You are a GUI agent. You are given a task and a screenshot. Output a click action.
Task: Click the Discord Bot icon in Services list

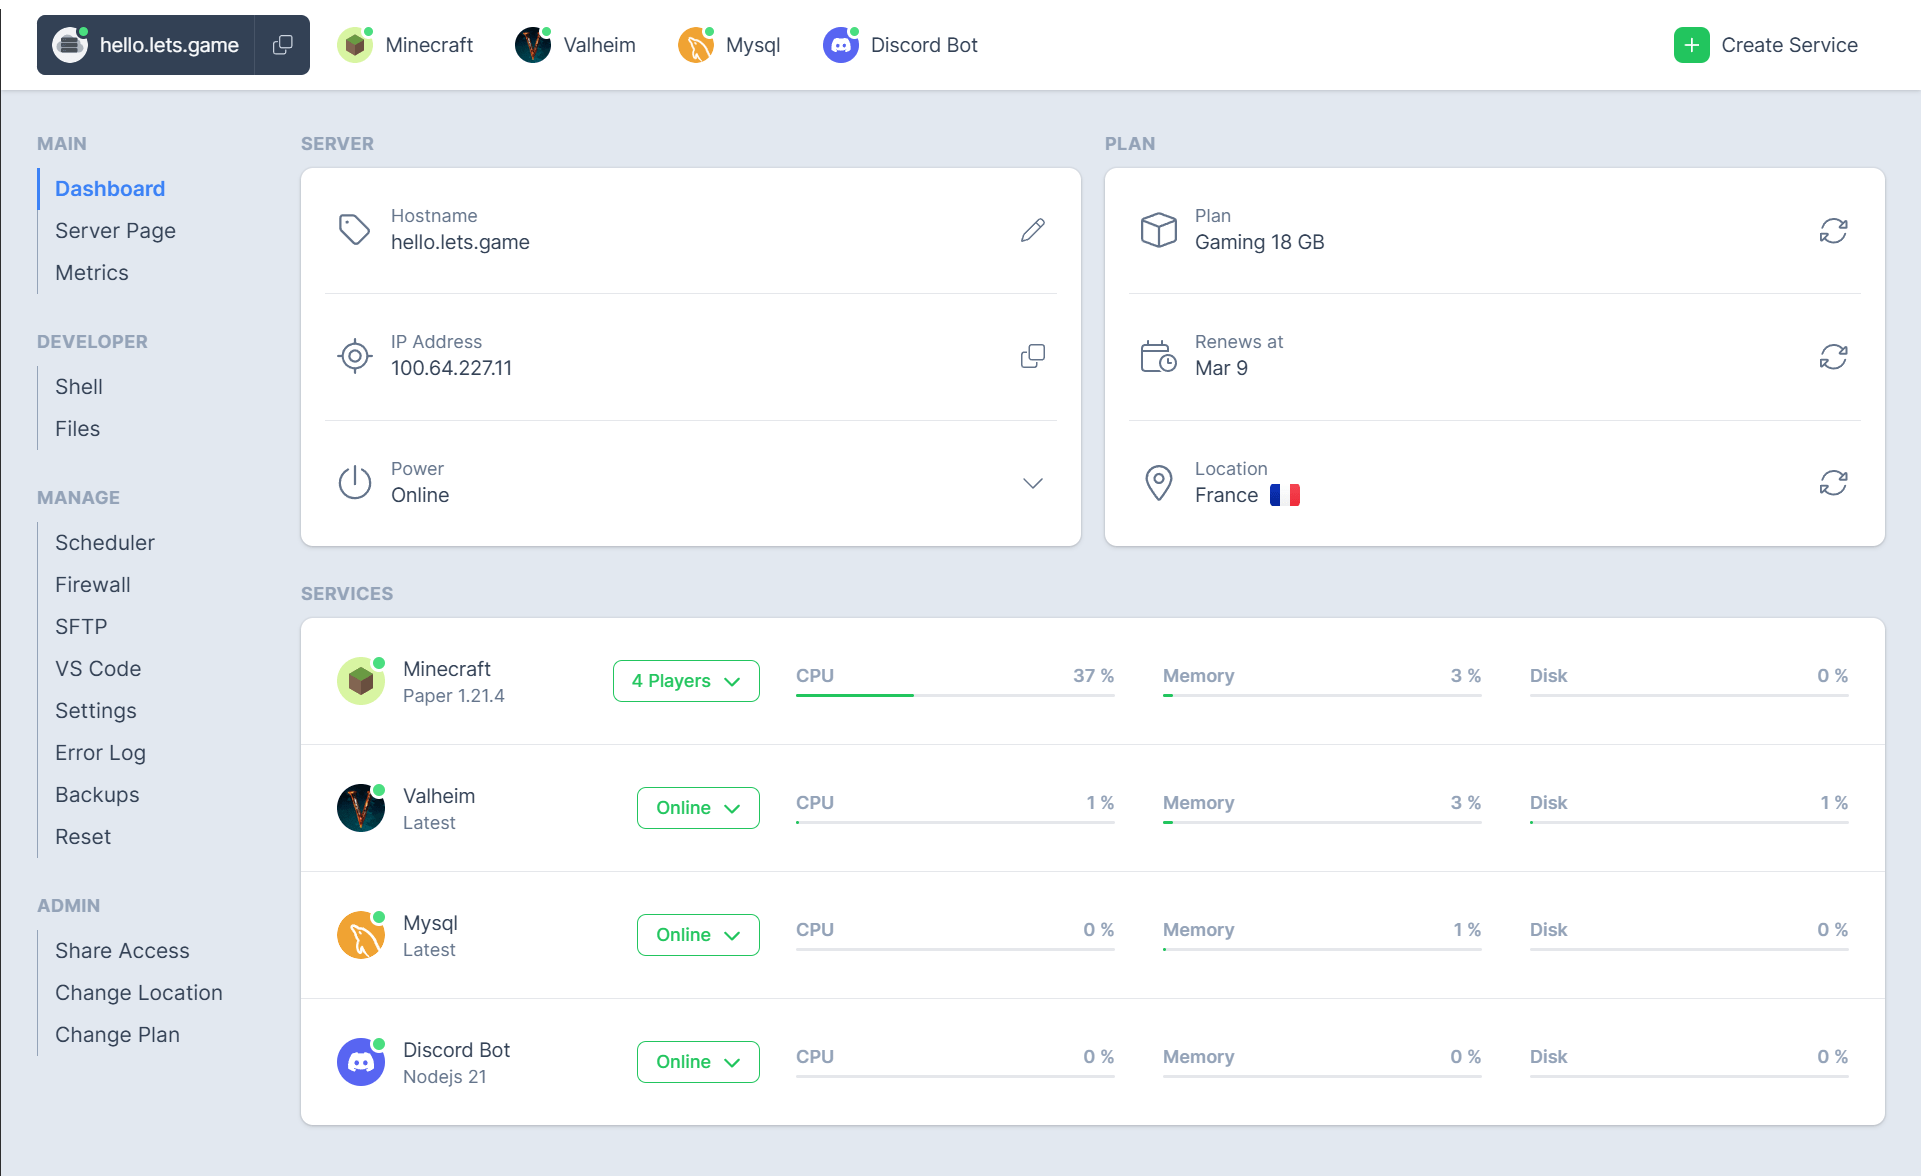click(x=361, y=1062)
